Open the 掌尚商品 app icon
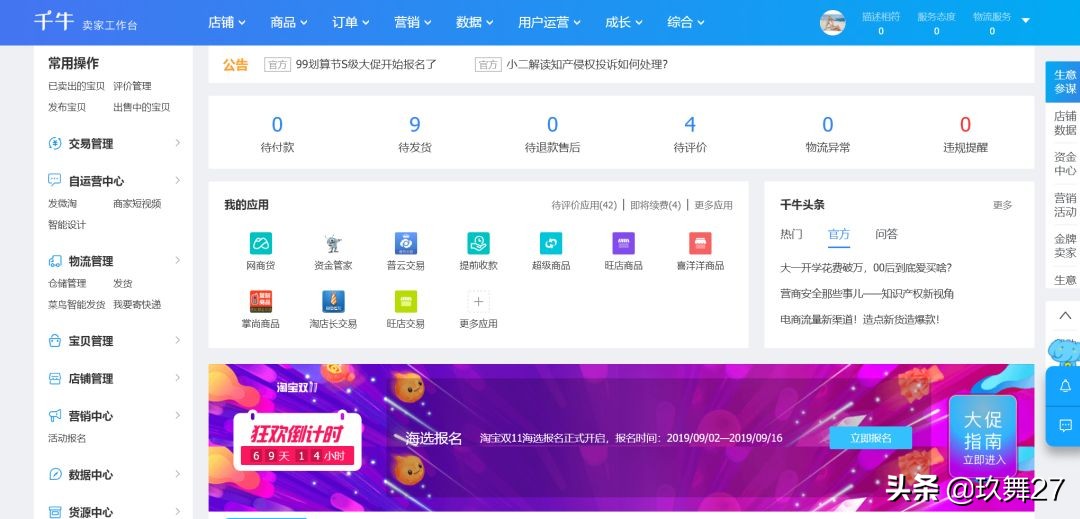 (260, 301)
